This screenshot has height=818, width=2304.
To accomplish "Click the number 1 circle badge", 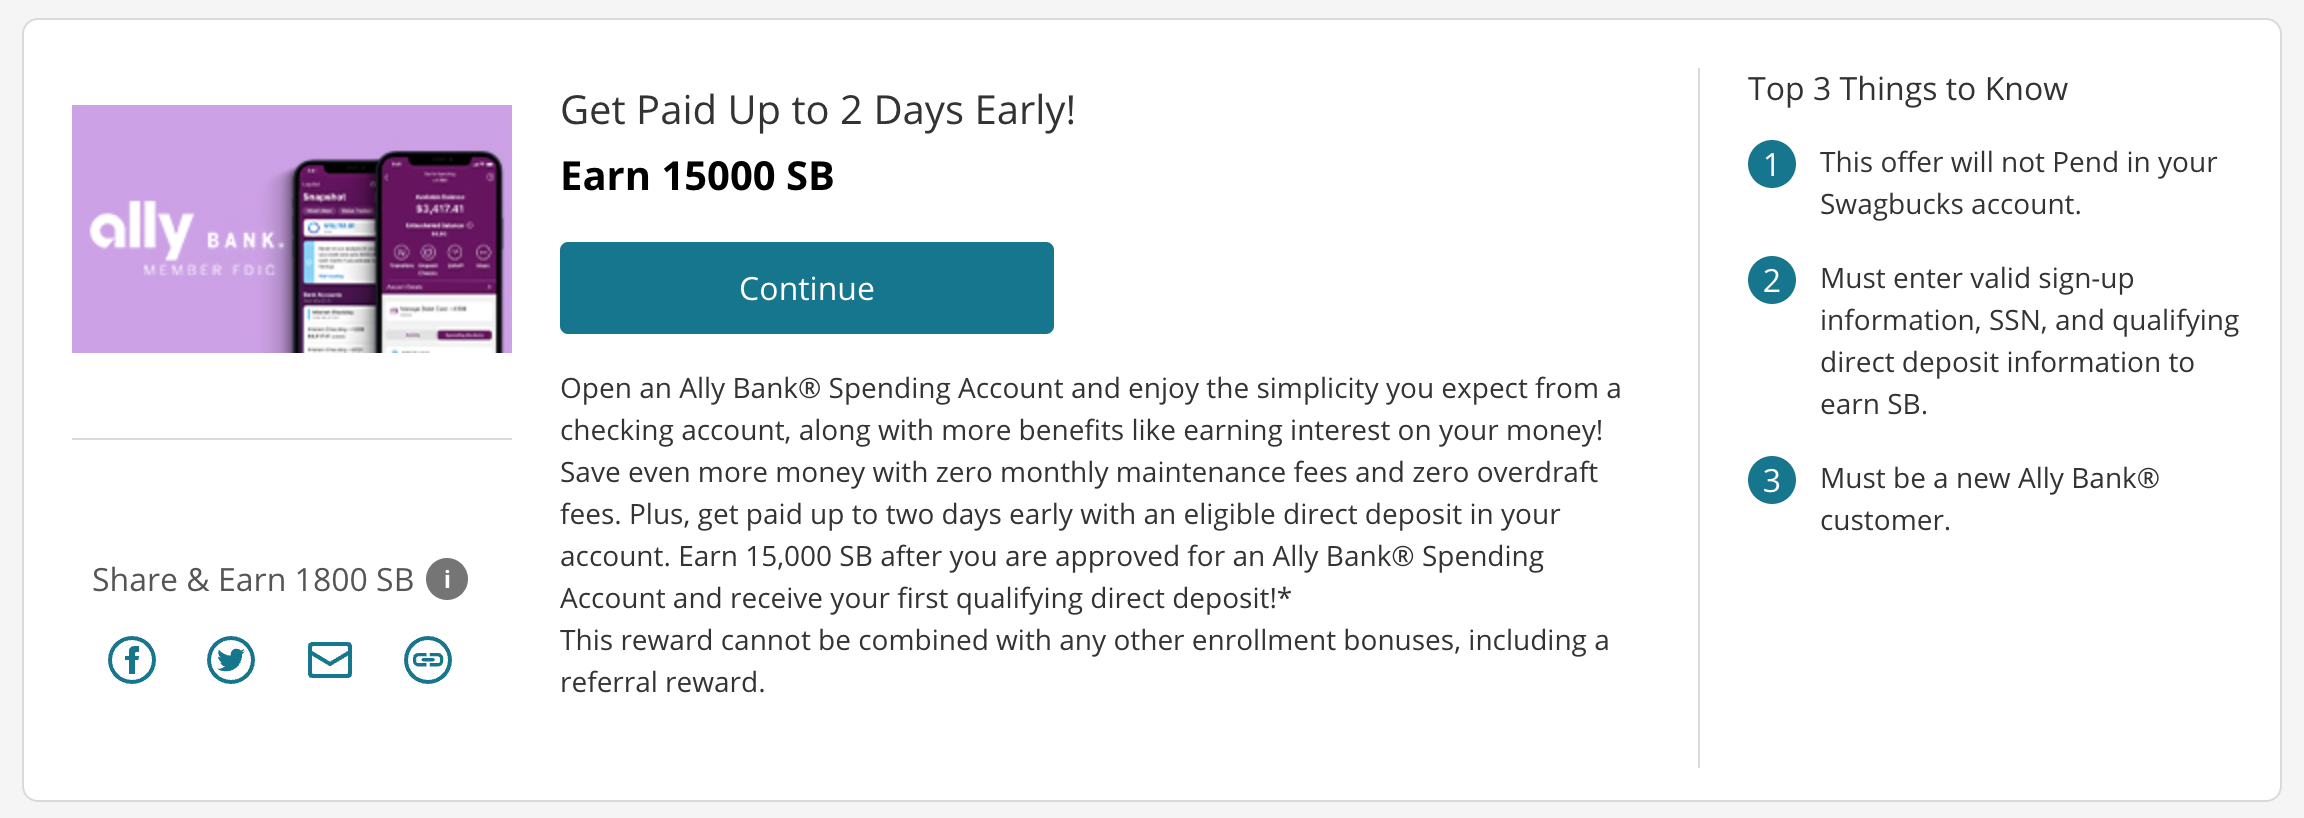I will click(x=1771, y=164).
